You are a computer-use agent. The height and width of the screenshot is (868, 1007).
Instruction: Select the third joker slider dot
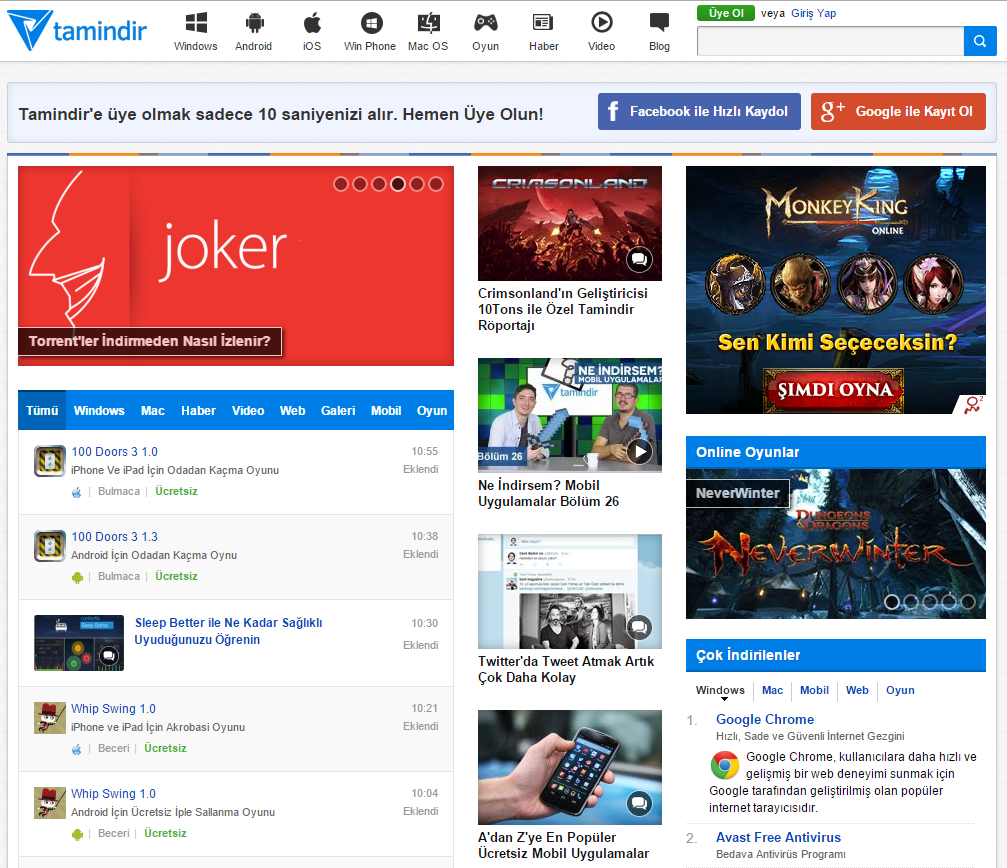tap(379, 184)
